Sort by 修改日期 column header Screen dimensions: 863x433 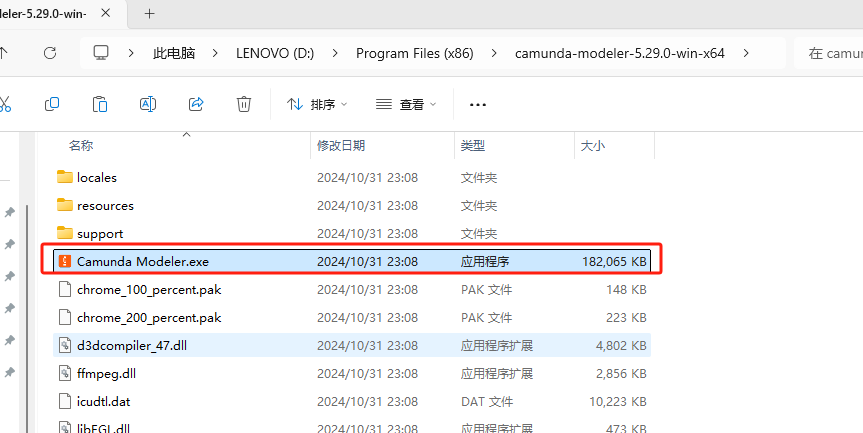pos(341,146)
